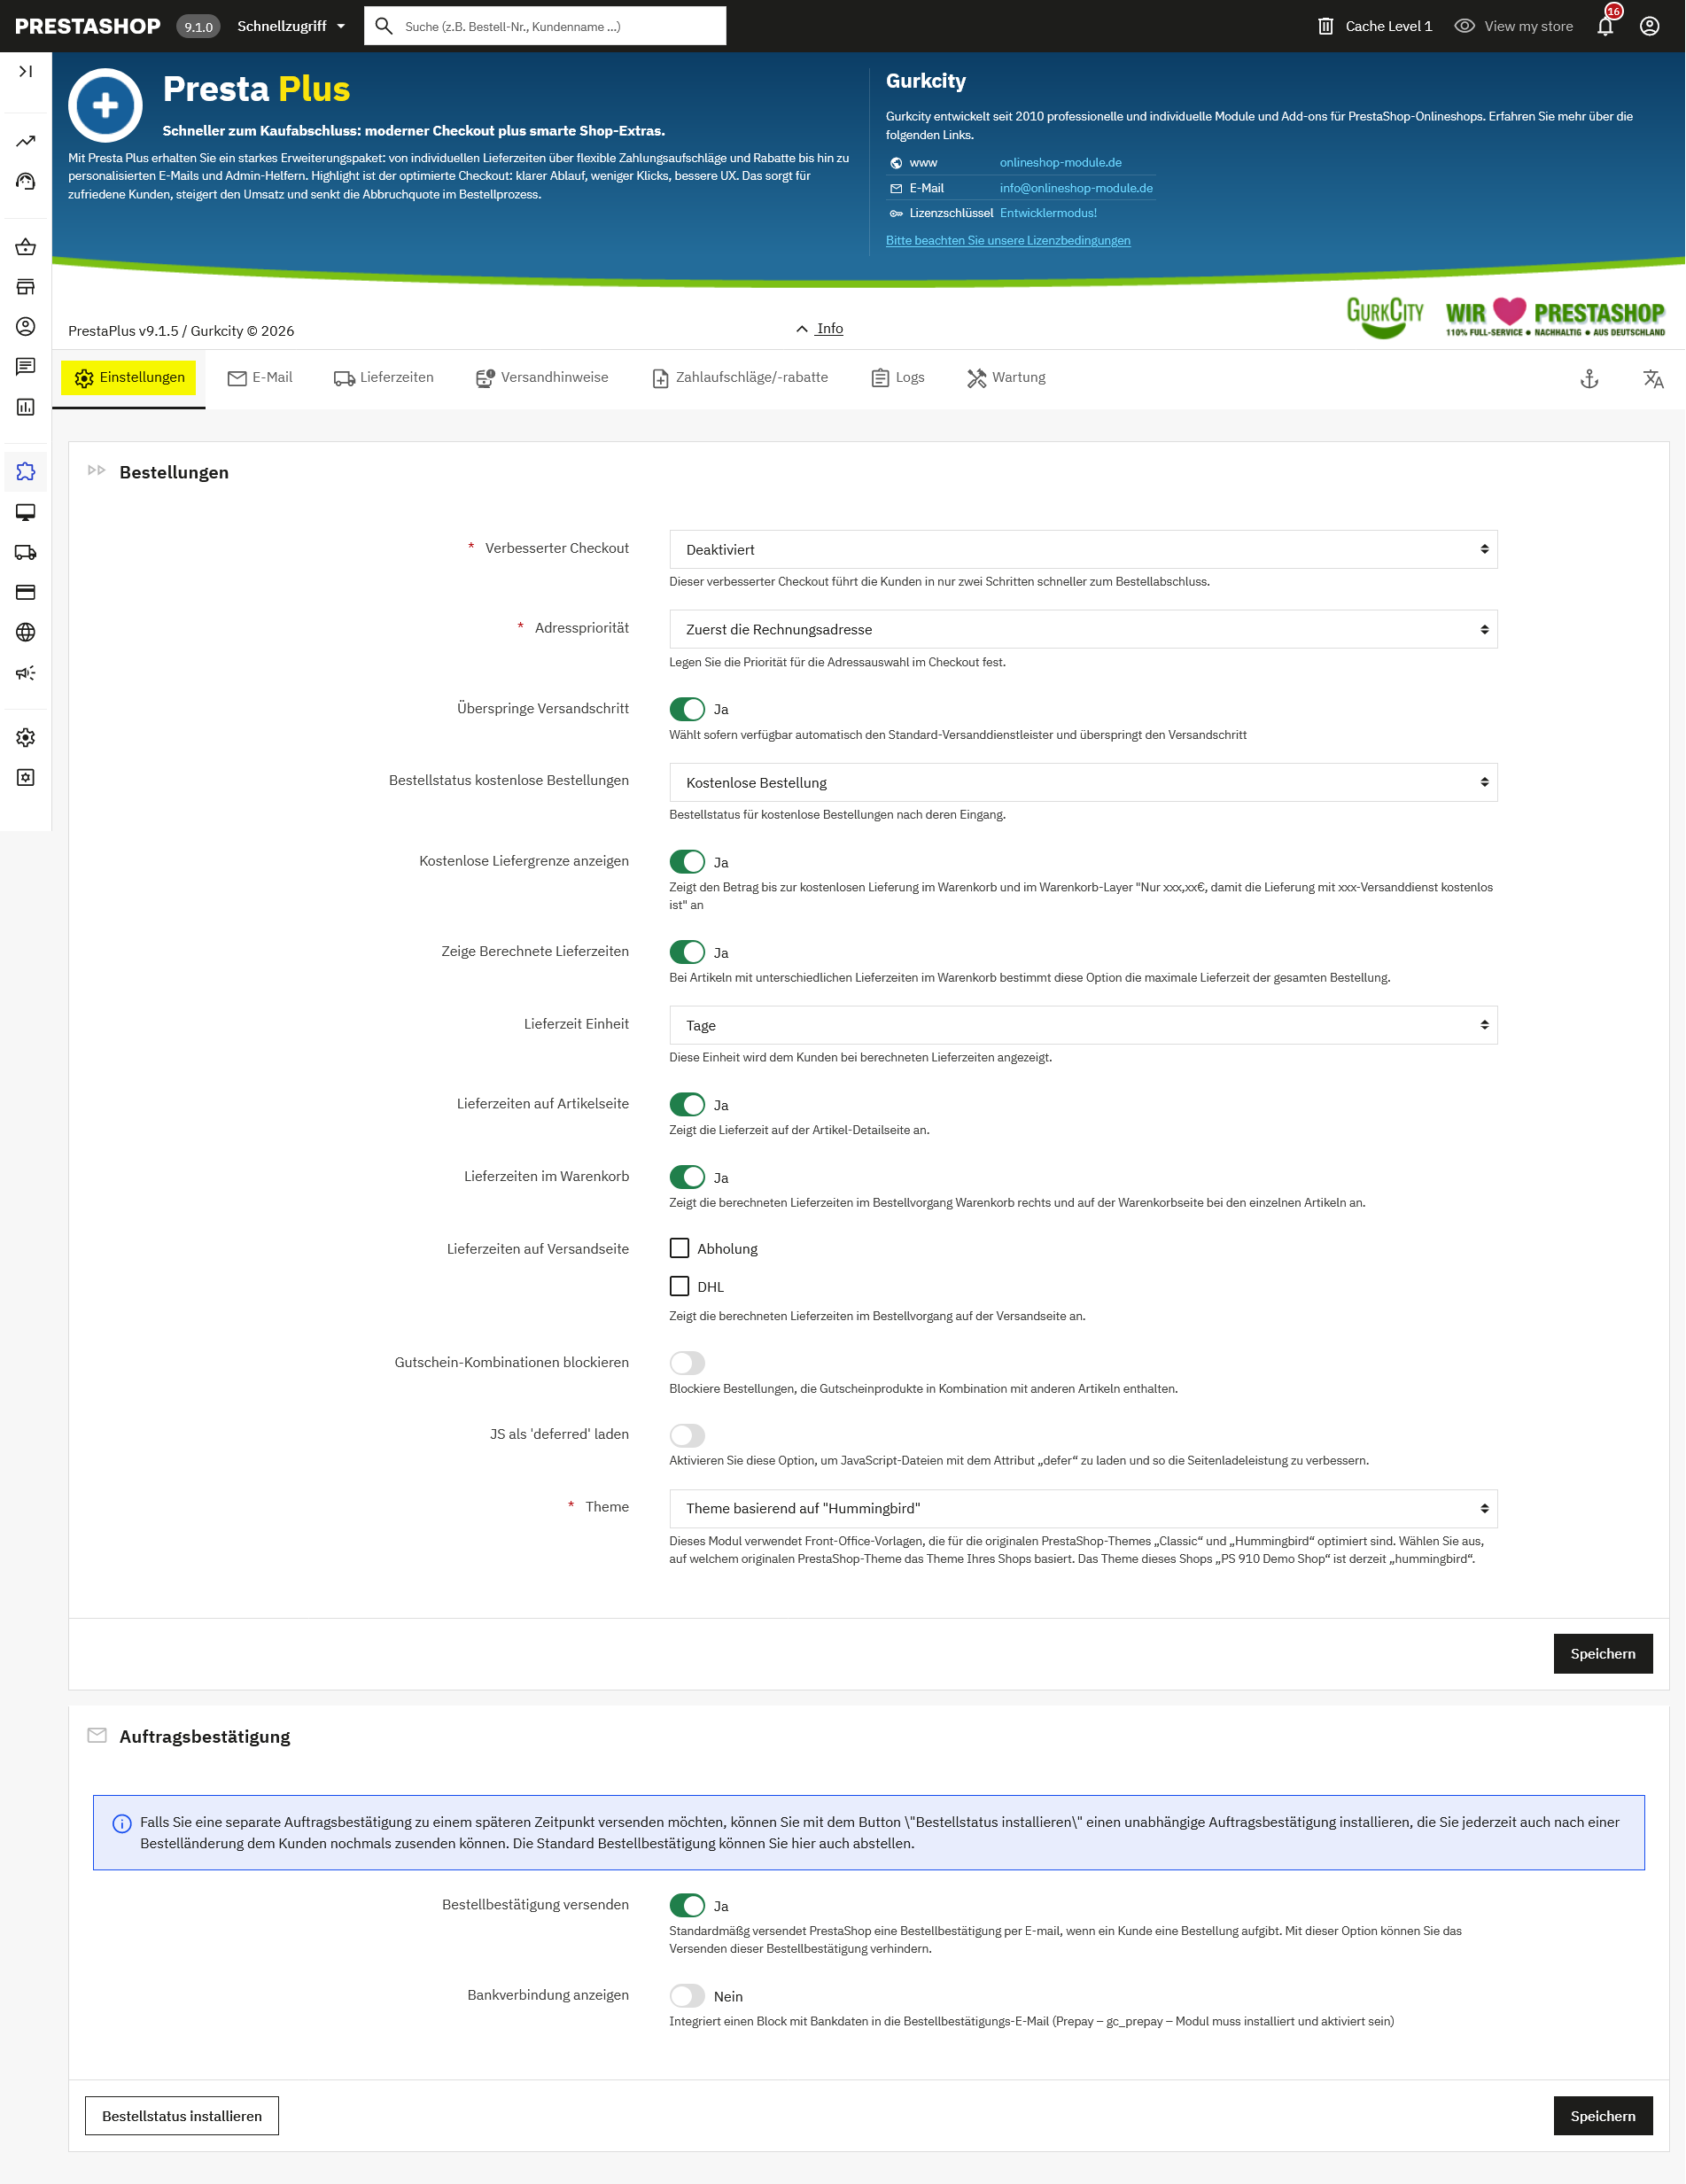Enable Bankverbindung anzeigen switch
This screenshot has height=2184, width=1686.
[688, 1996]
